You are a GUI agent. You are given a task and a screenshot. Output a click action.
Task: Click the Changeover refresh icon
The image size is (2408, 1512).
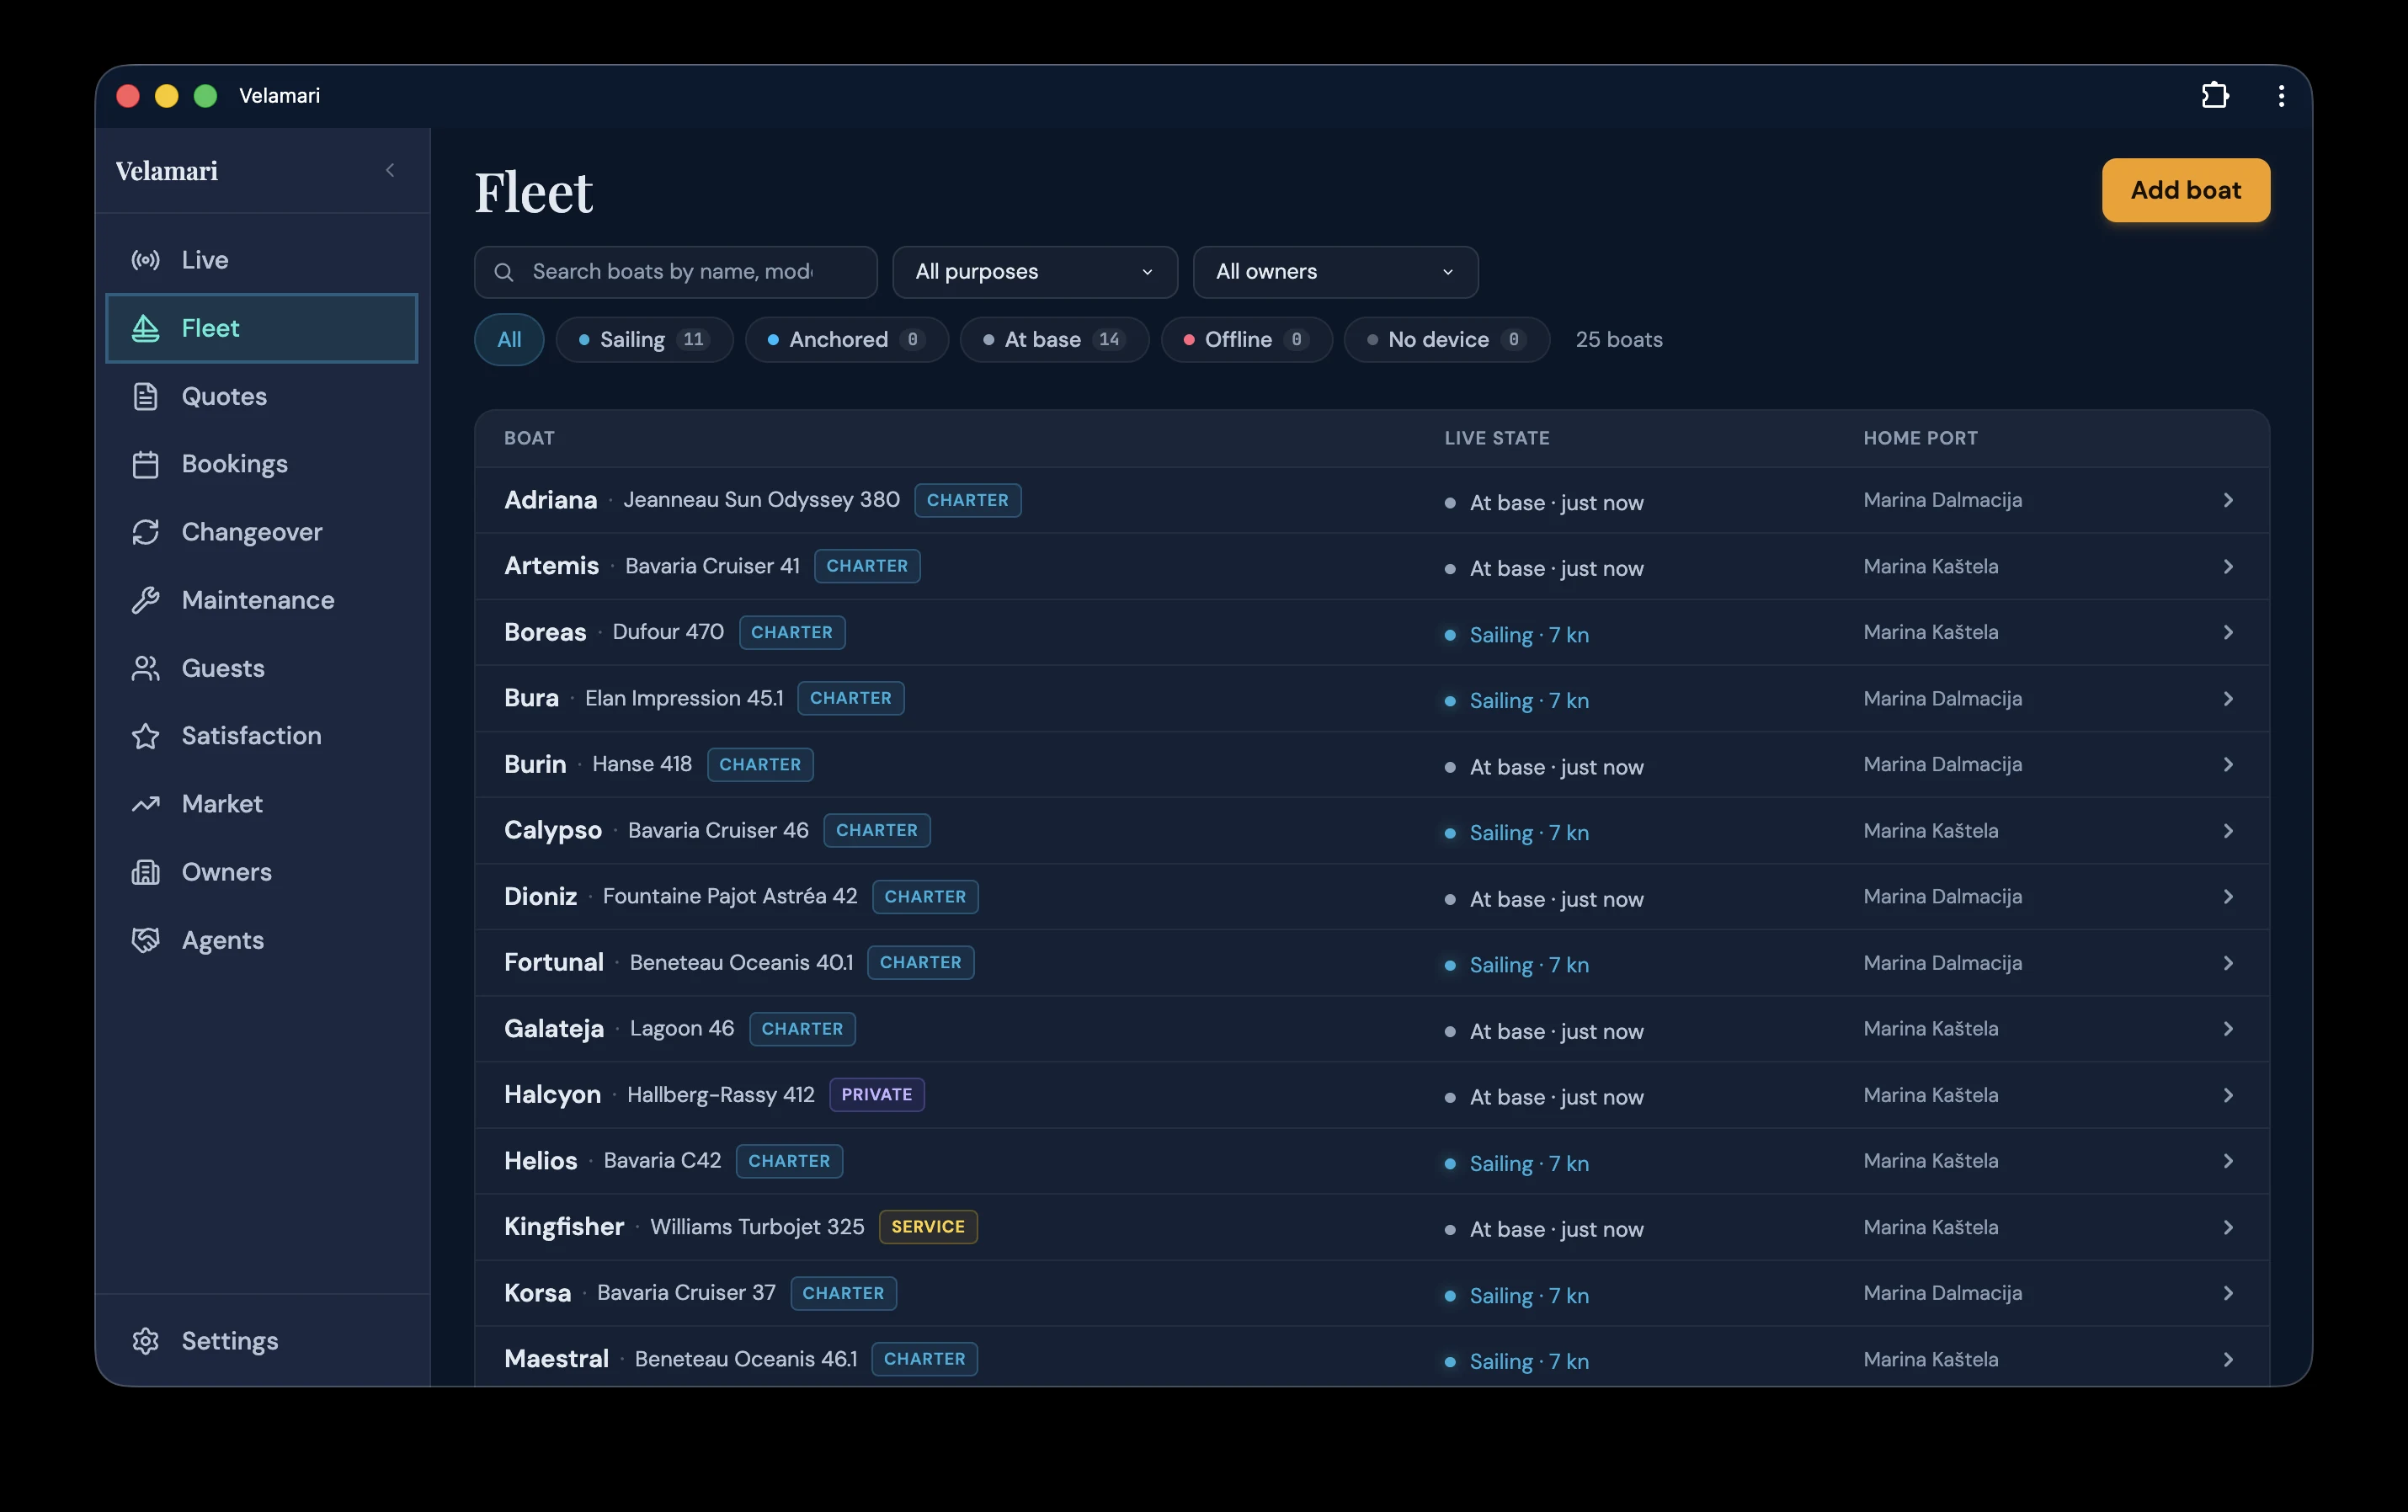pos(146,532)
